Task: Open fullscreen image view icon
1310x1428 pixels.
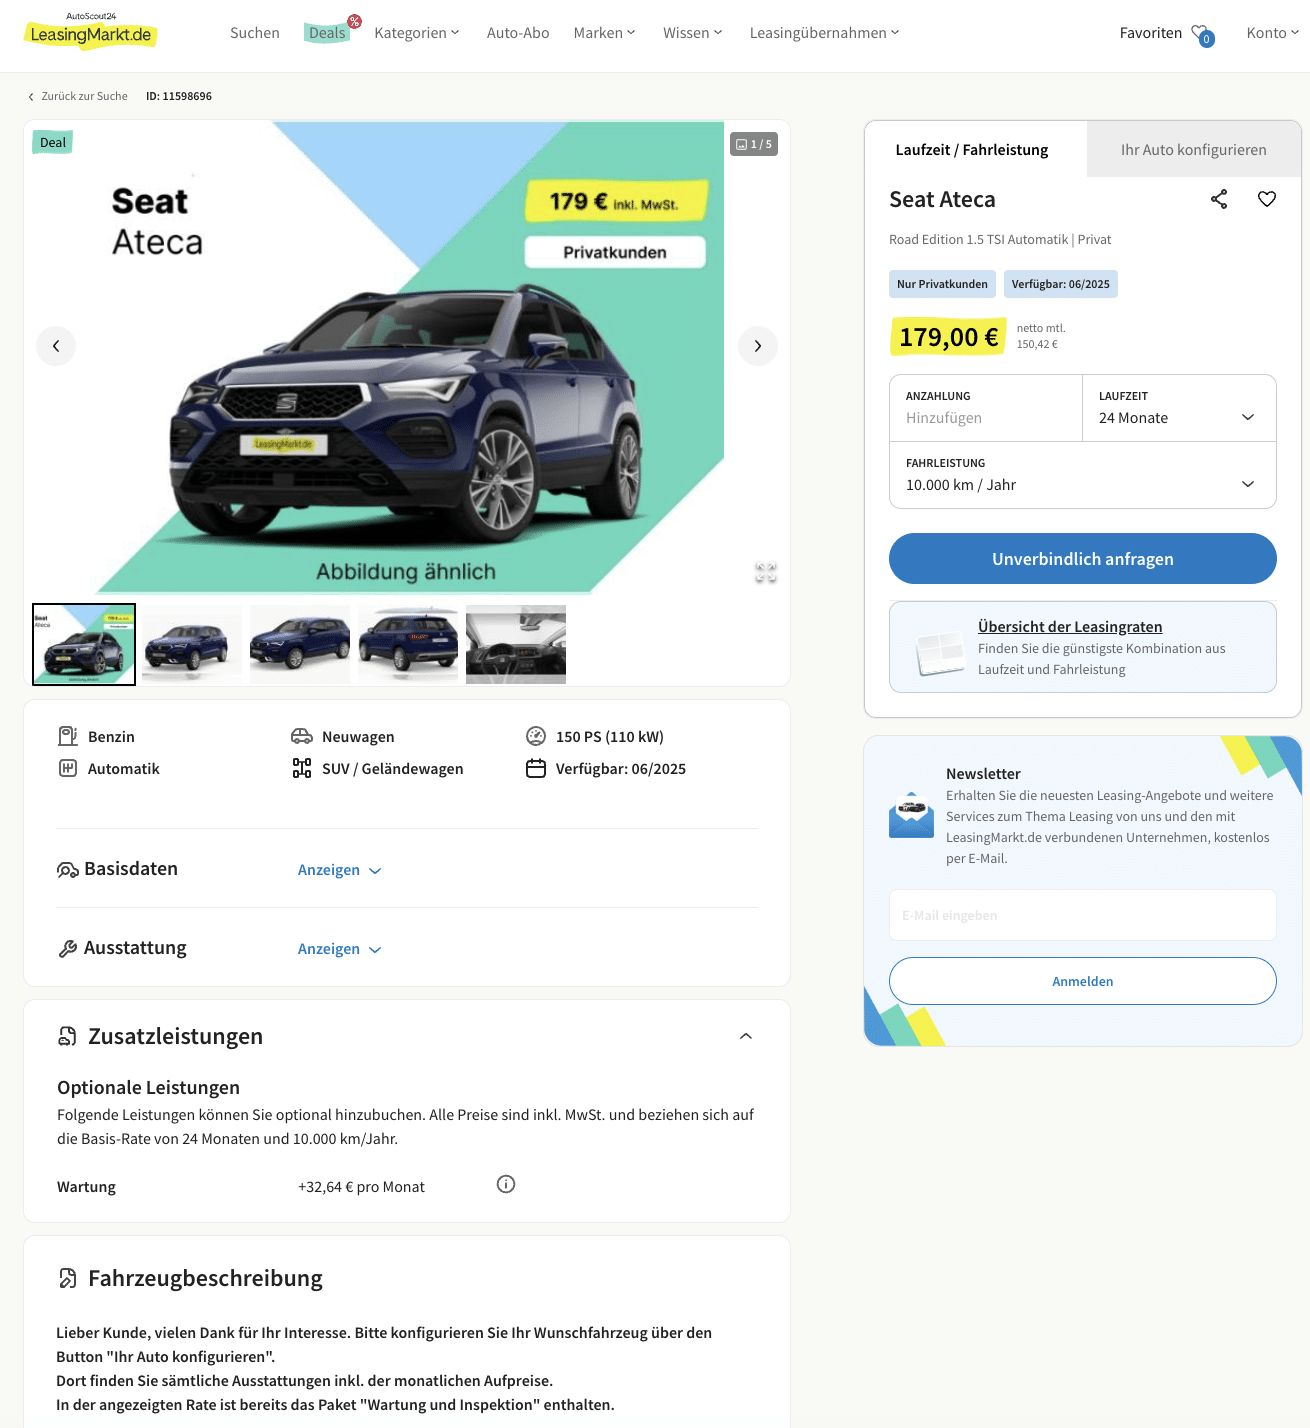Action: pyautogui.click(x=766, y=572)
